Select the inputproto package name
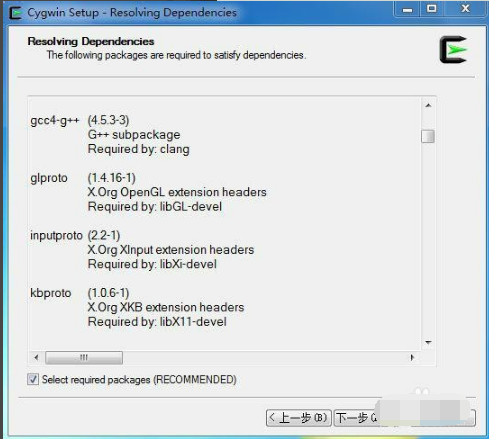Image resolution: width=489 pixels, height=439 pixels. point(56,235)
